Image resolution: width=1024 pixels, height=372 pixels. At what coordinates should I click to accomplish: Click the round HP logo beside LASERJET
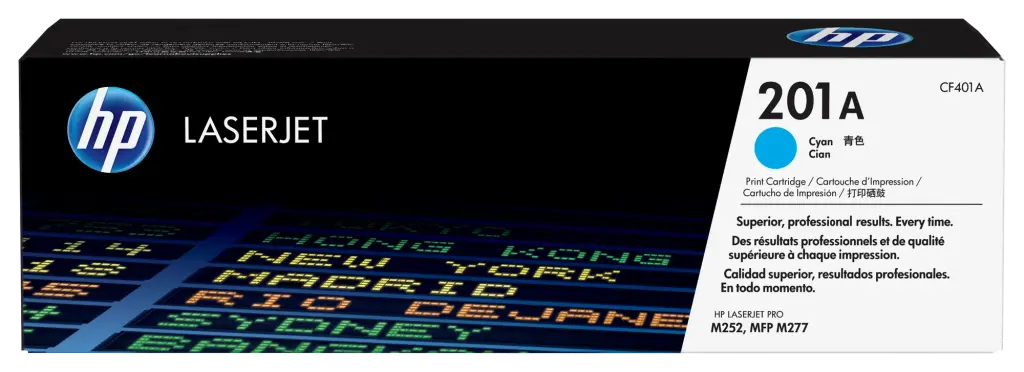point(111,129)
